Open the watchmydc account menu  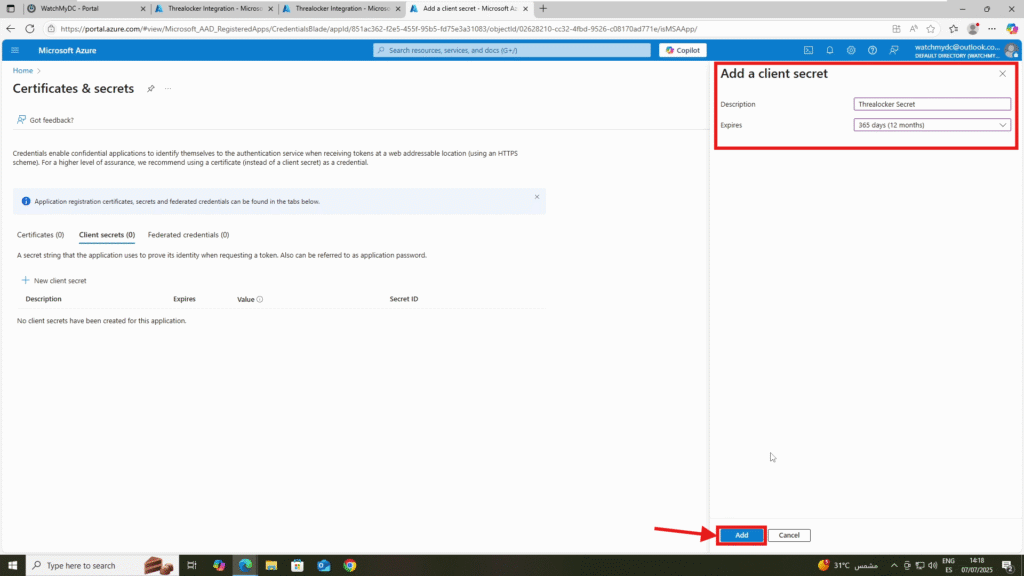(x=966, y=50)
